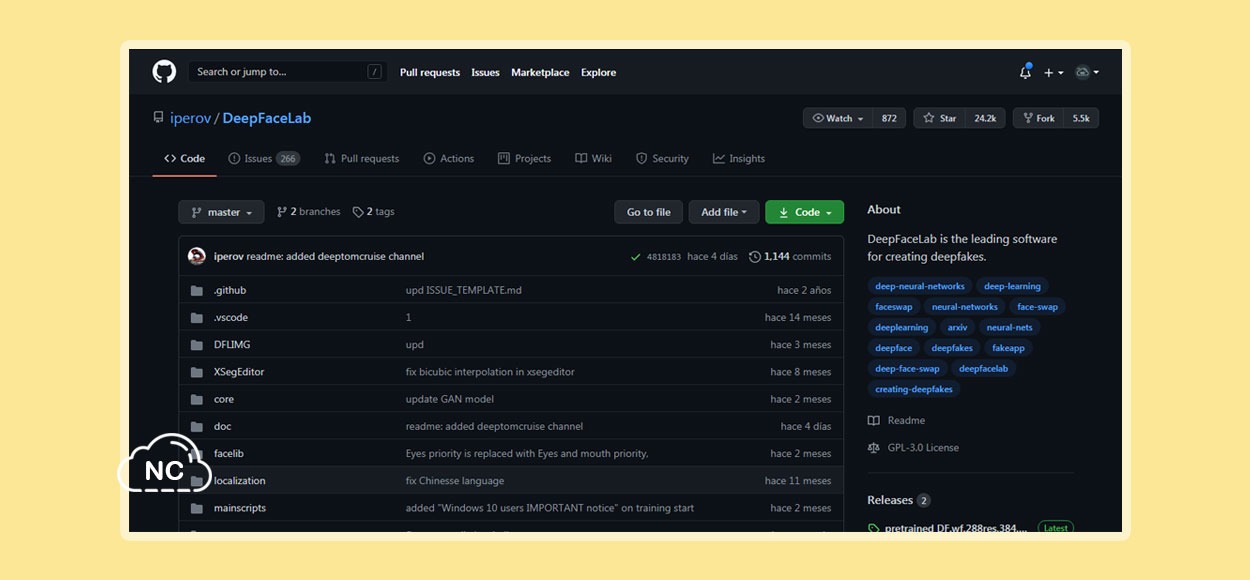Open Pull requests in the top navigation
The height and width of the screenshot is (580, 1250).
[430, 72]
